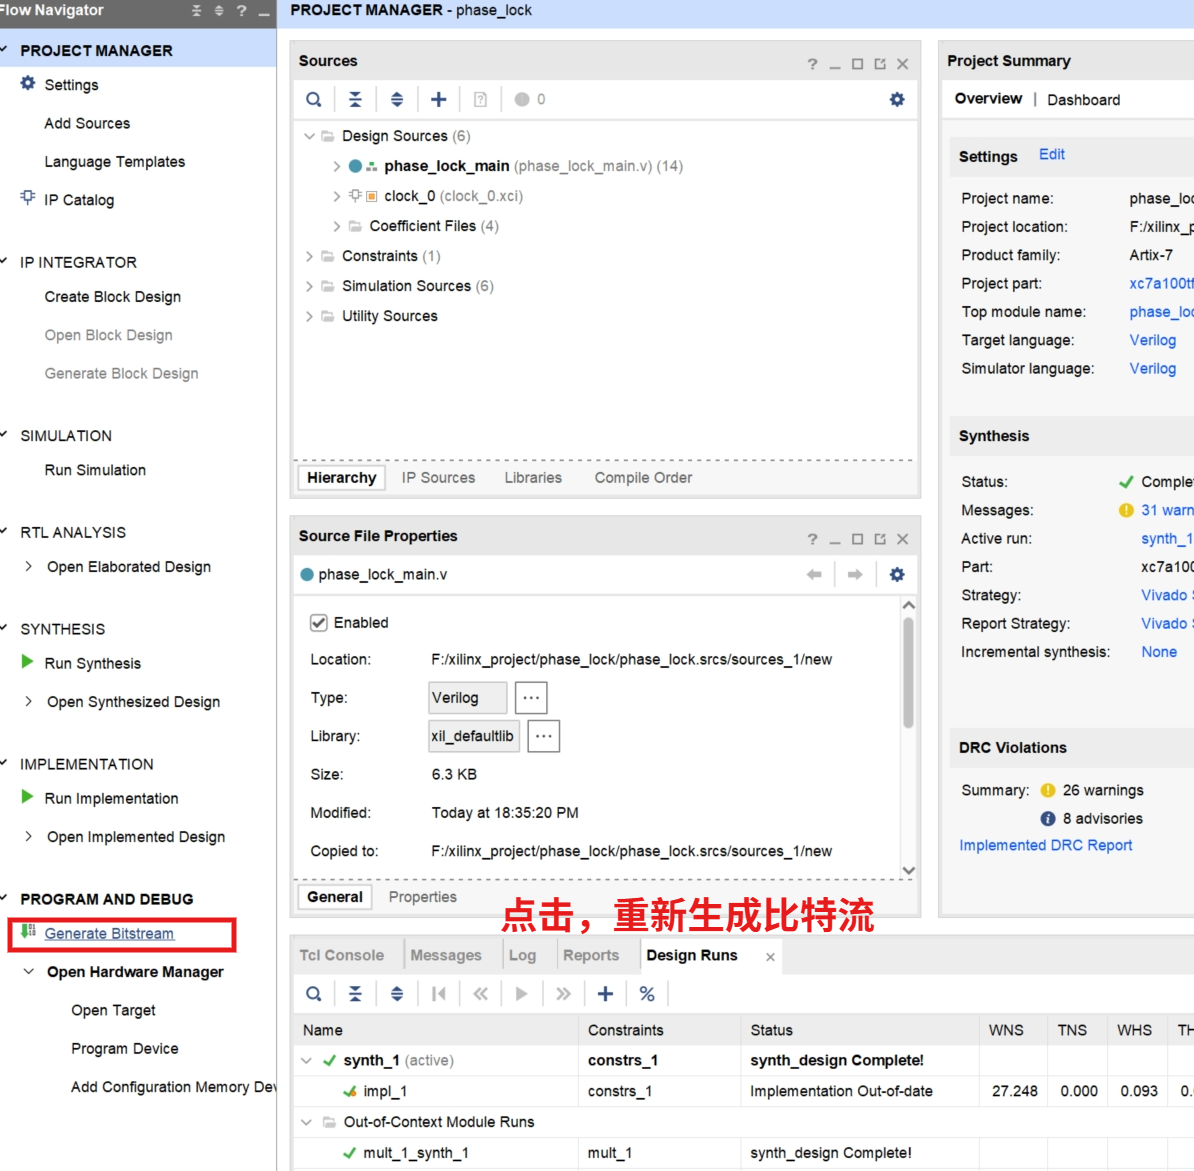Go to previous object in Source File Properties
1194x1171 pixels.
coord(814,575)
